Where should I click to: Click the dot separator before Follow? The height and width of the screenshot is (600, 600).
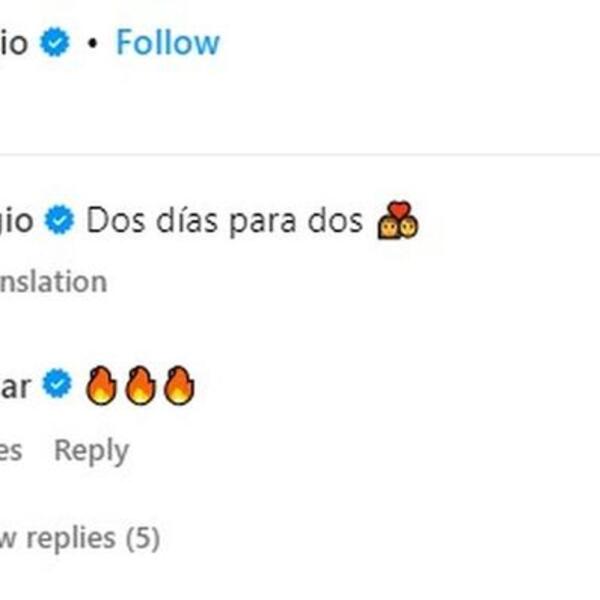[92, 43]
